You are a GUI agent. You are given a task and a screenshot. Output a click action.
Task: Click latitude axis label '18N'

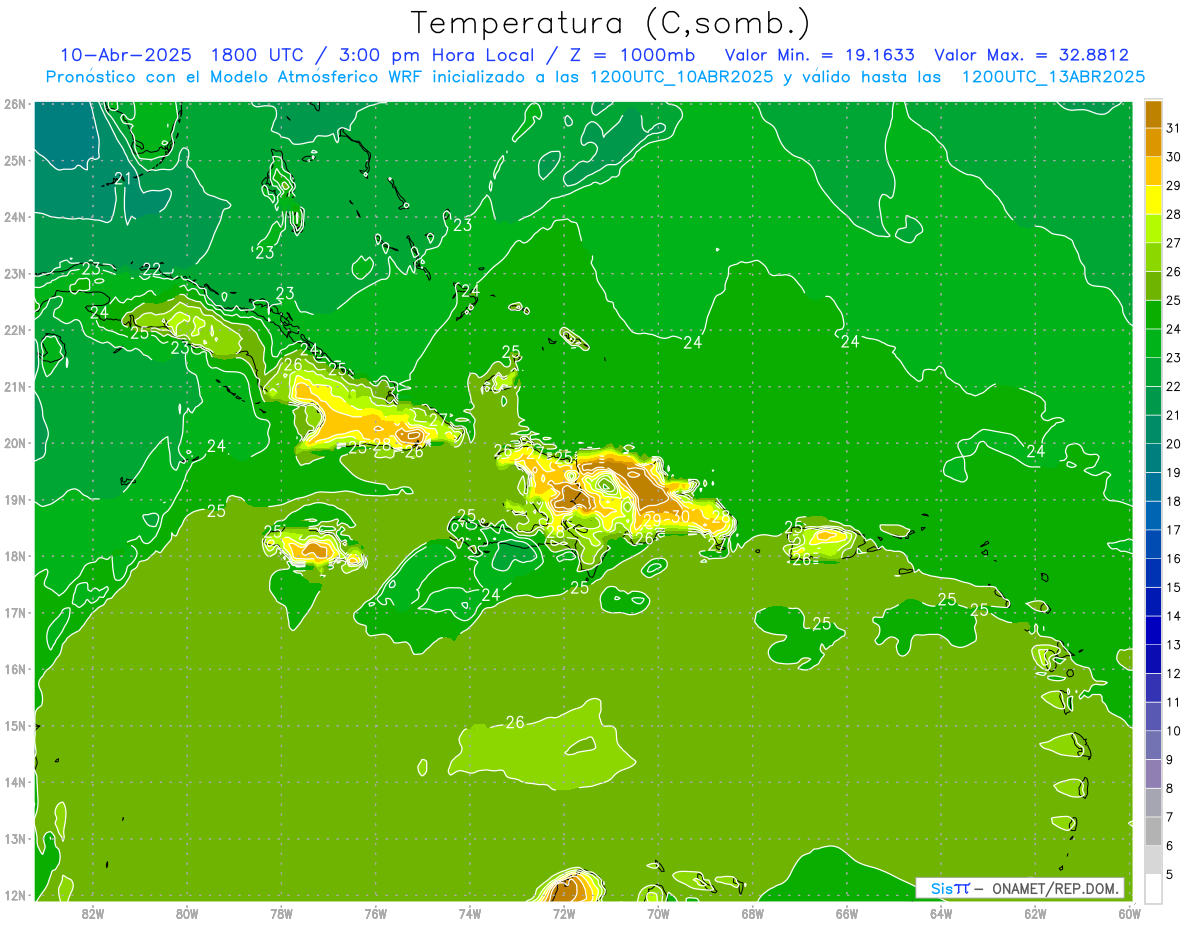(14, 556)
